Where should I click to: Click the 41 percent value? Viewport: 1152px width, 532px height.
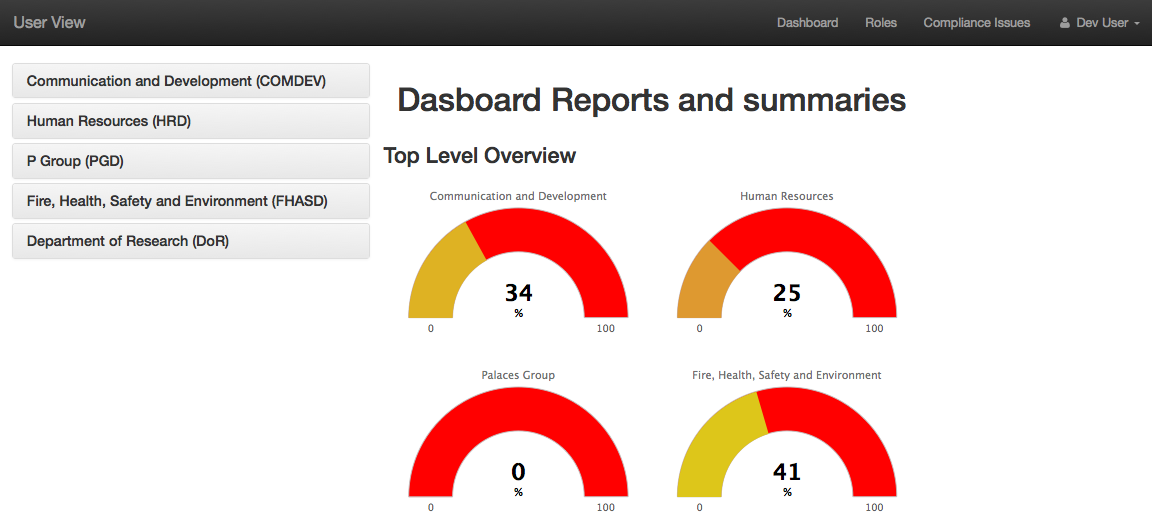click(786, 472)
